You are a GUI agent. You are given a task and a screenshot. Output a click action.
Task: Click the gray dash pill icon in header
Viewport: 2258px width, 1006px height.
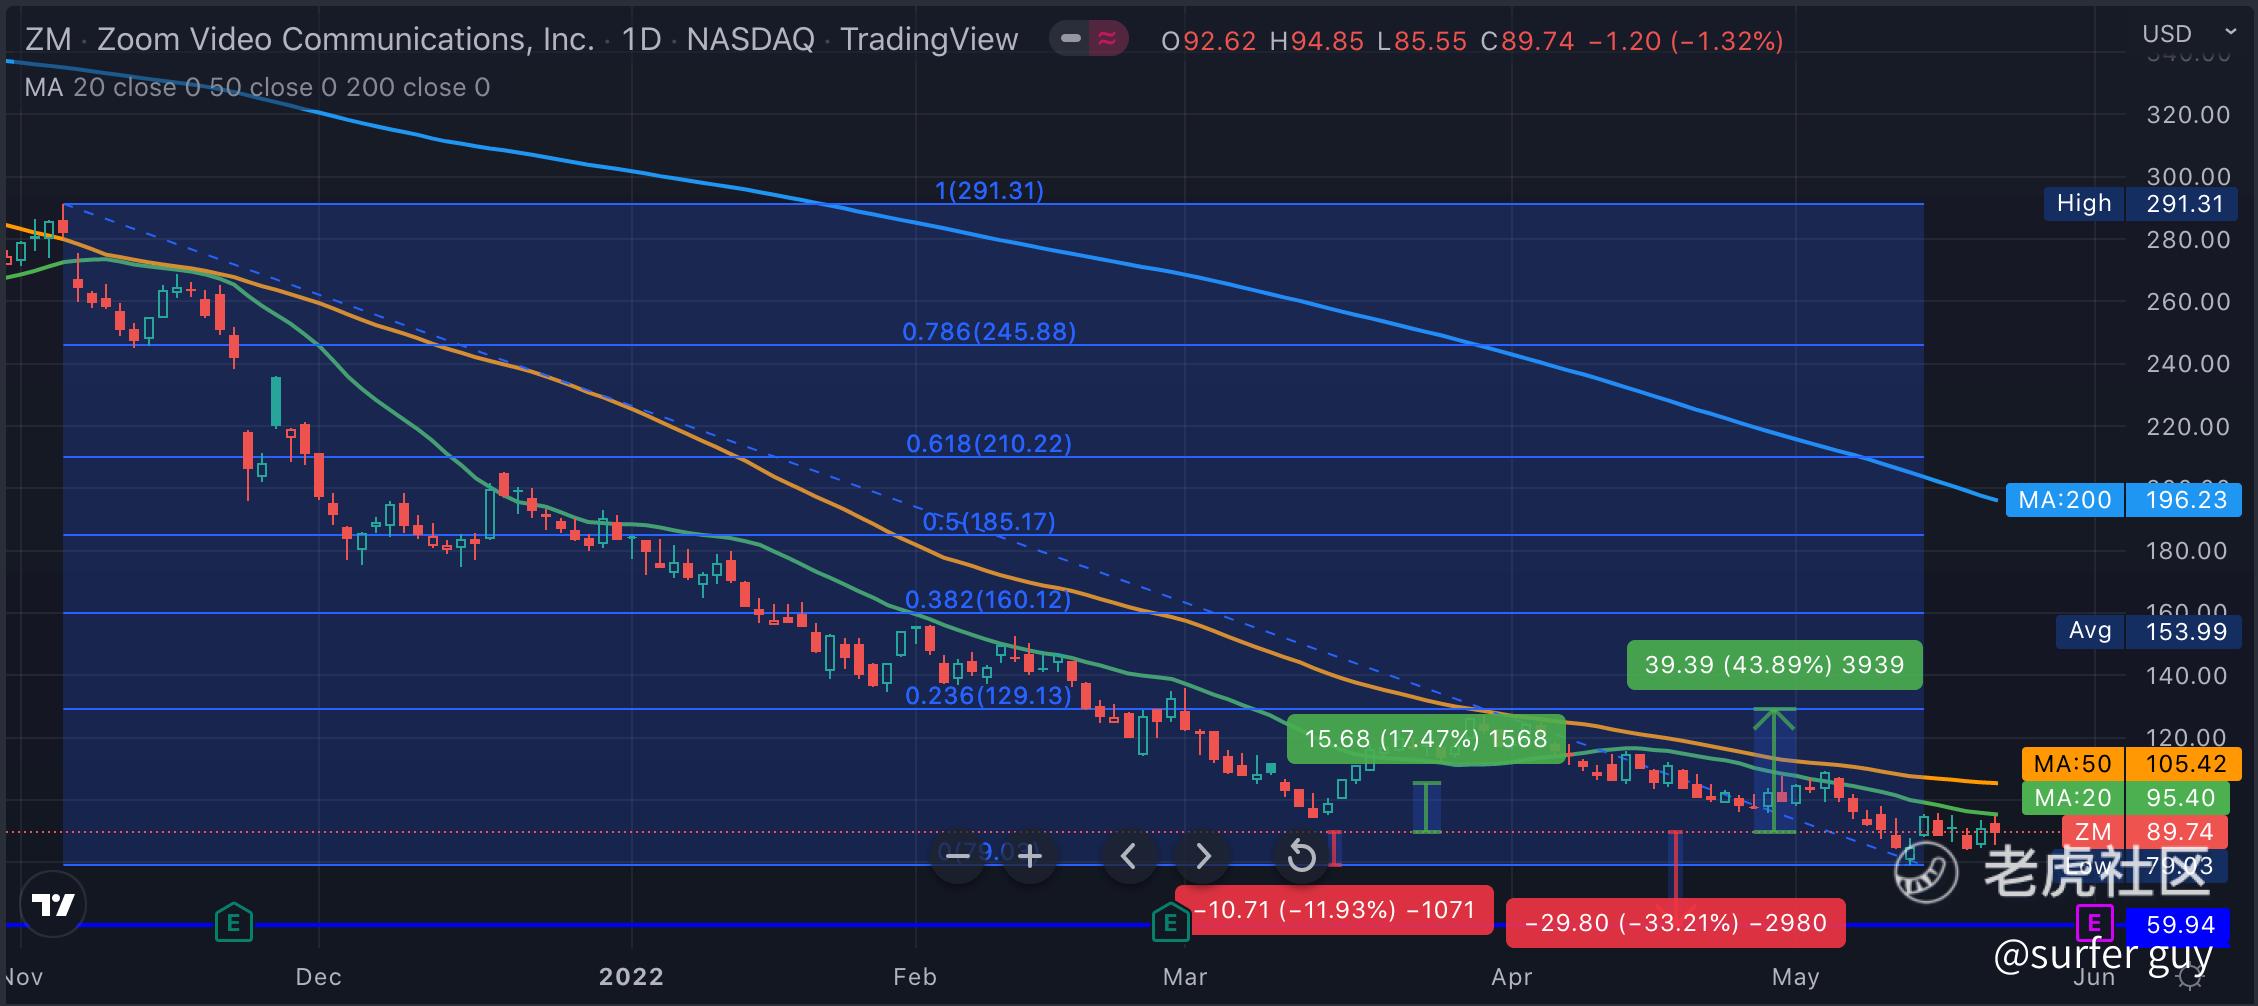pos(1071,39)
